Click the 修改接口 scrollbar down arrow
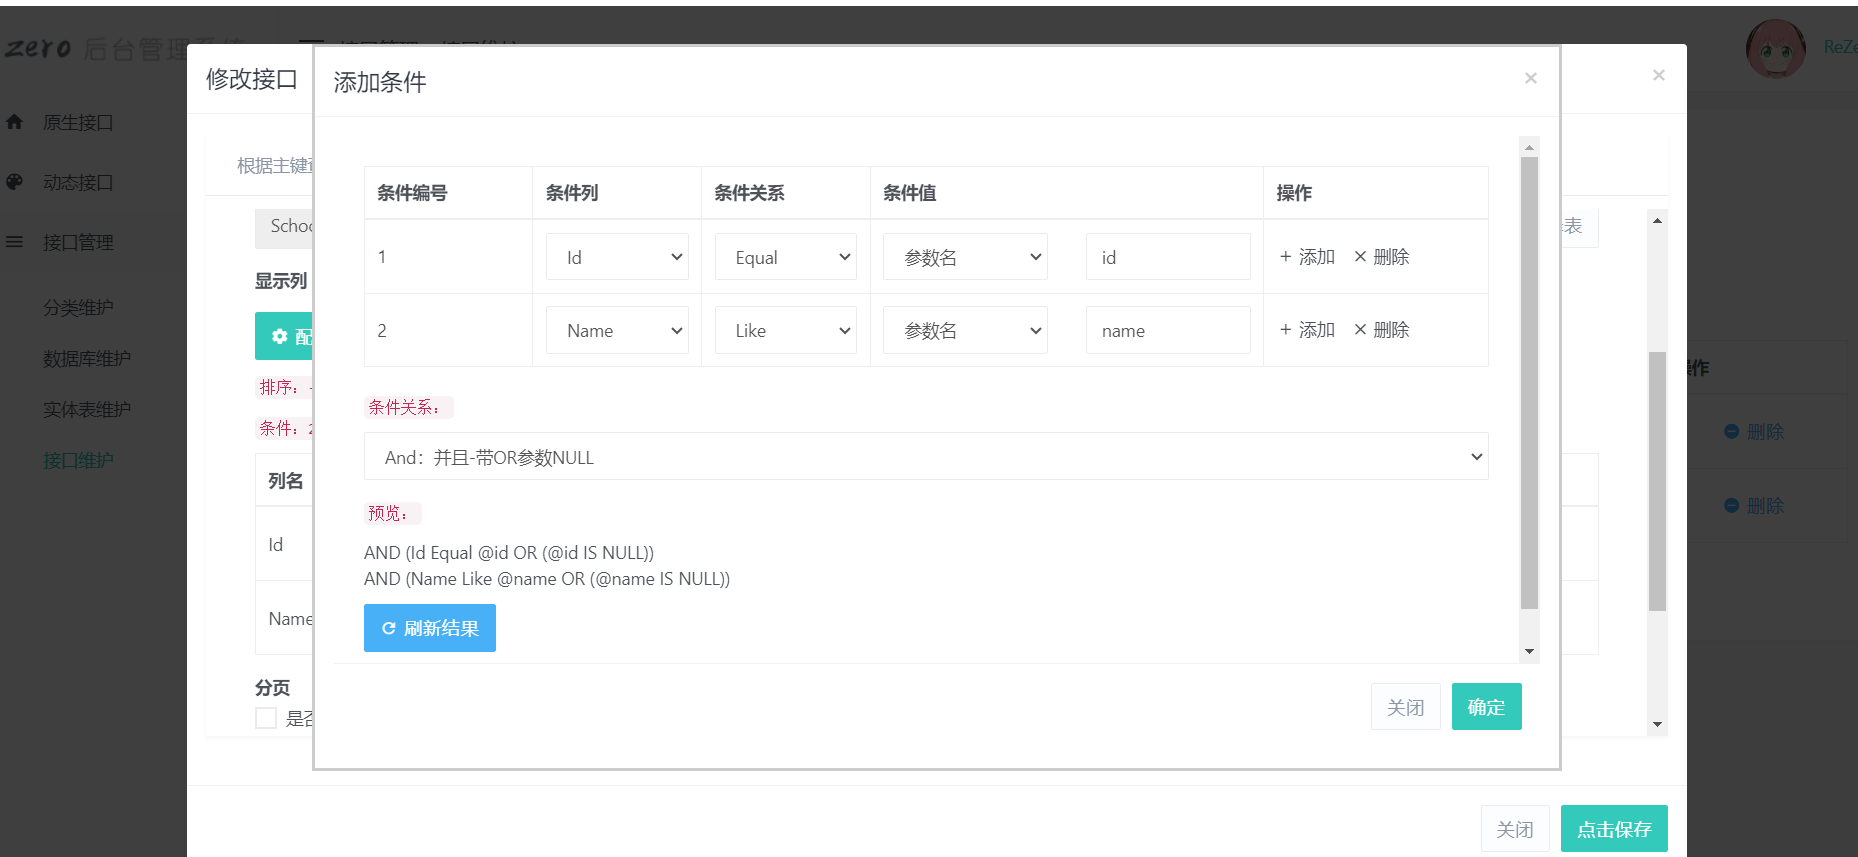 (x=1657, y=724)
